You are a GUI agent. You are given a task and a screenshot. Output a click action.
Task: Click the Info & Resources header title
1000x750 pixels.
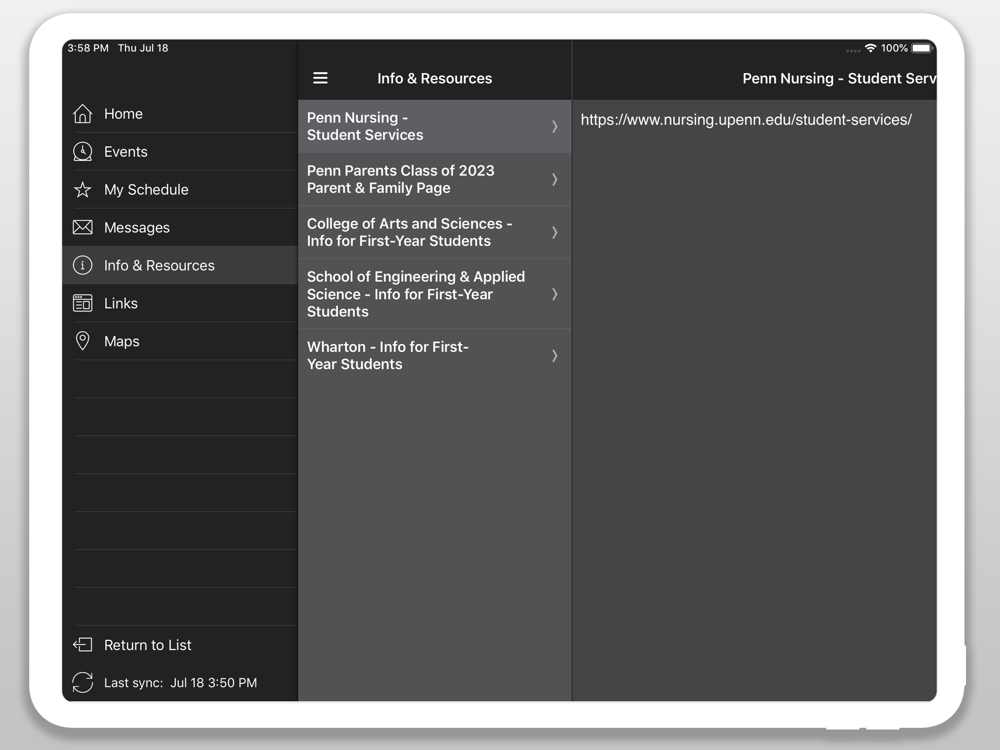(x=434, y=78)
